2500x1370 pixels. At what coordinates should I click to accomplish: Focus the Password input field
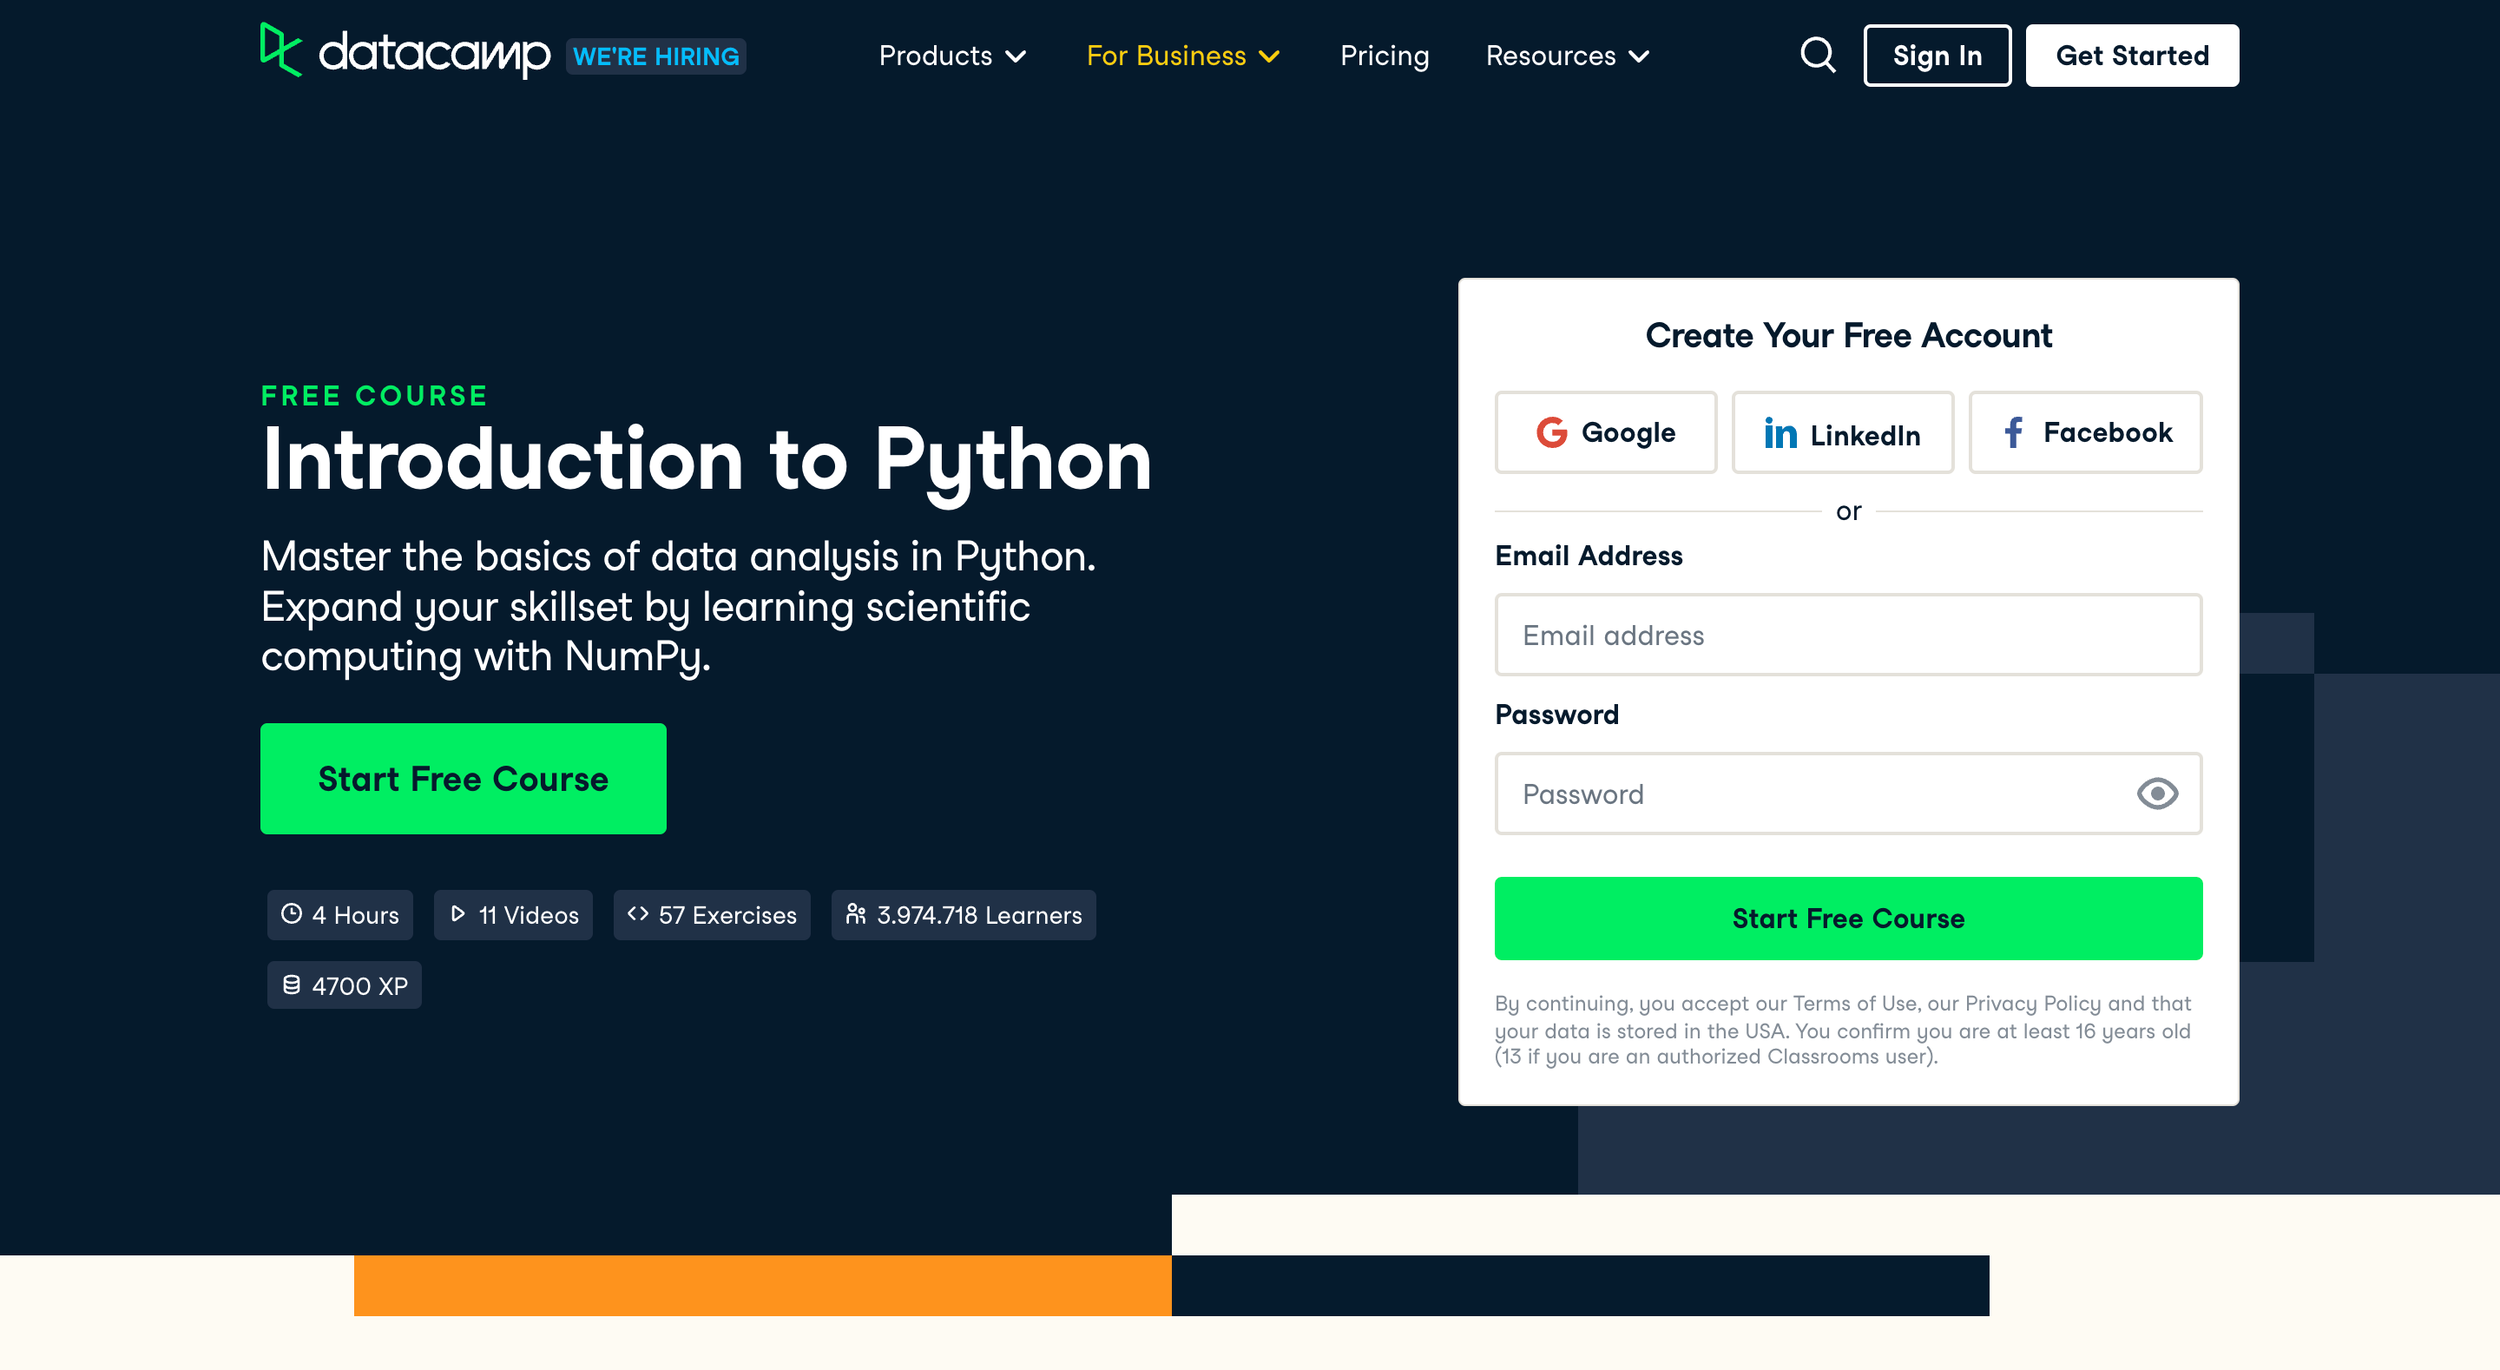(1848, 794)
